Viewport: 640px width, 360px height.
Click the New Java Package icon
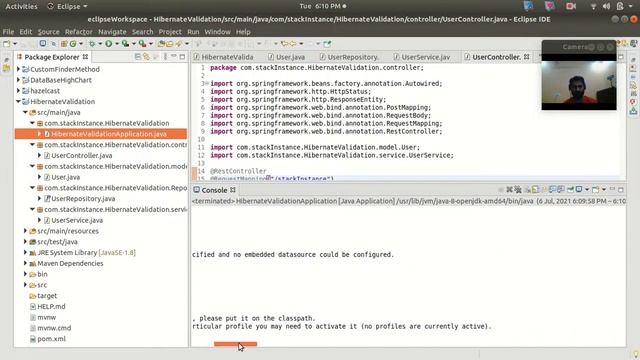[x=64, y=44]
